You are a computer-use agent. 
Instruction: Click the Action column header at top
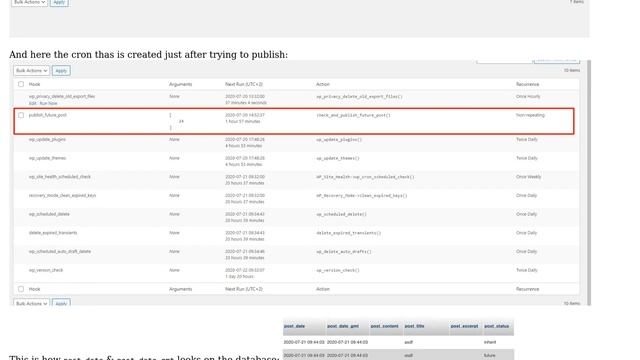tap(322, 84)
